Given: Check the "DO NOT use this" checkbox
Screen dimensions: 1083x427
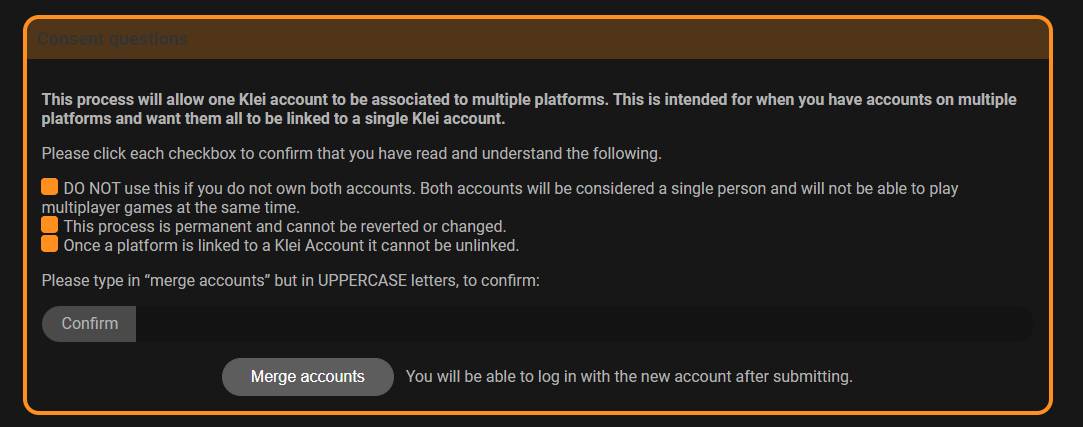Looking at the screenshot, I should [50, 188].
